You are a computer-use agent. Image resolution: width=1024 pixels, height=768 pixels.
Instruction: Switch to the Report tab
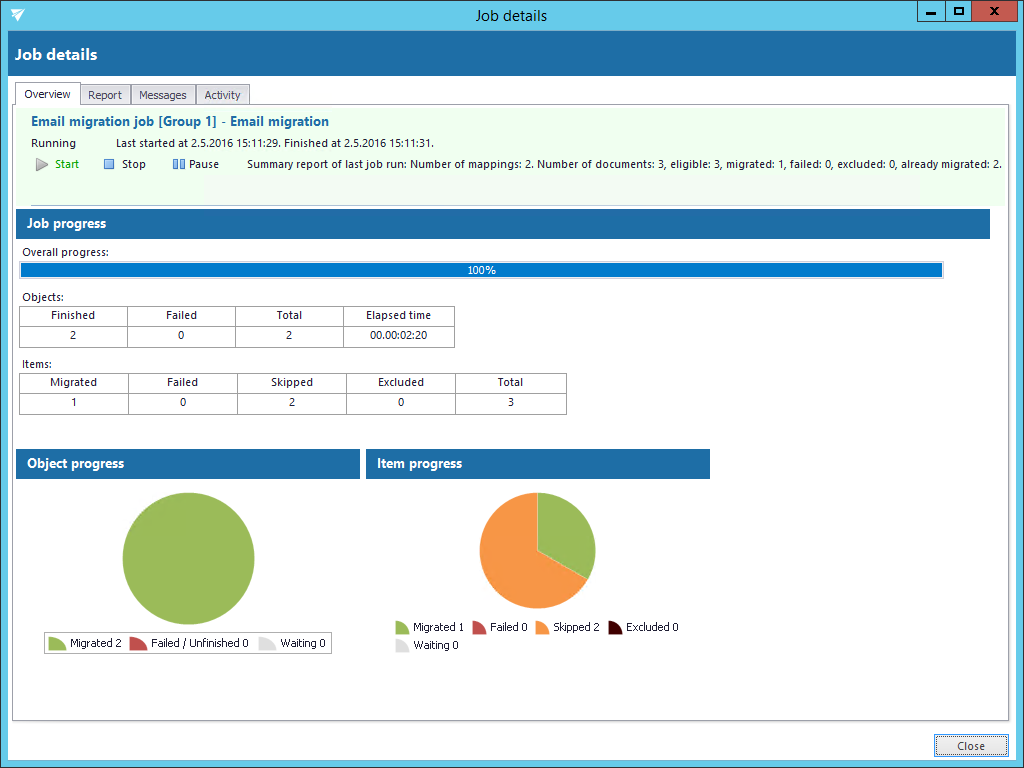pos(105,95)
